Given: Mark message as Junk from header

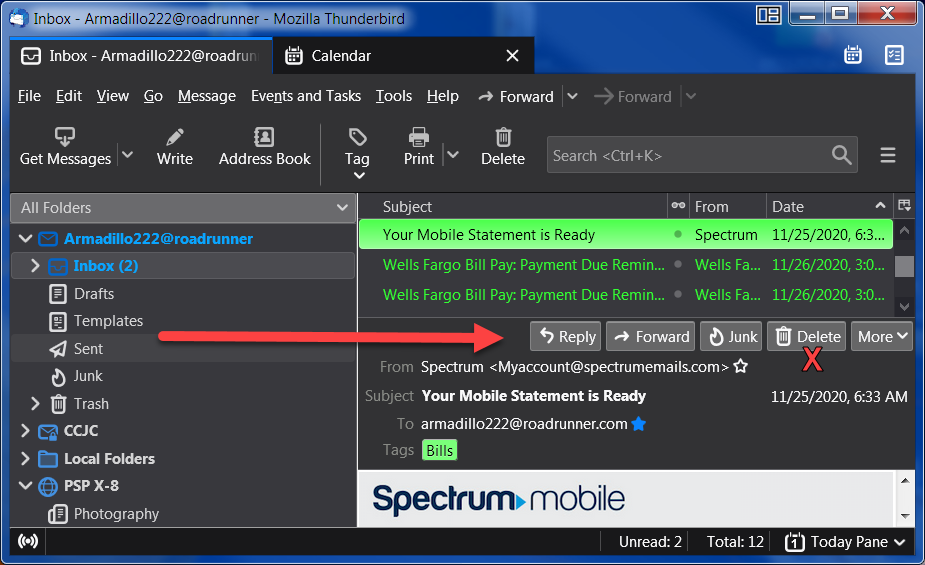Looking at the screenshot, I should [731, 336].
